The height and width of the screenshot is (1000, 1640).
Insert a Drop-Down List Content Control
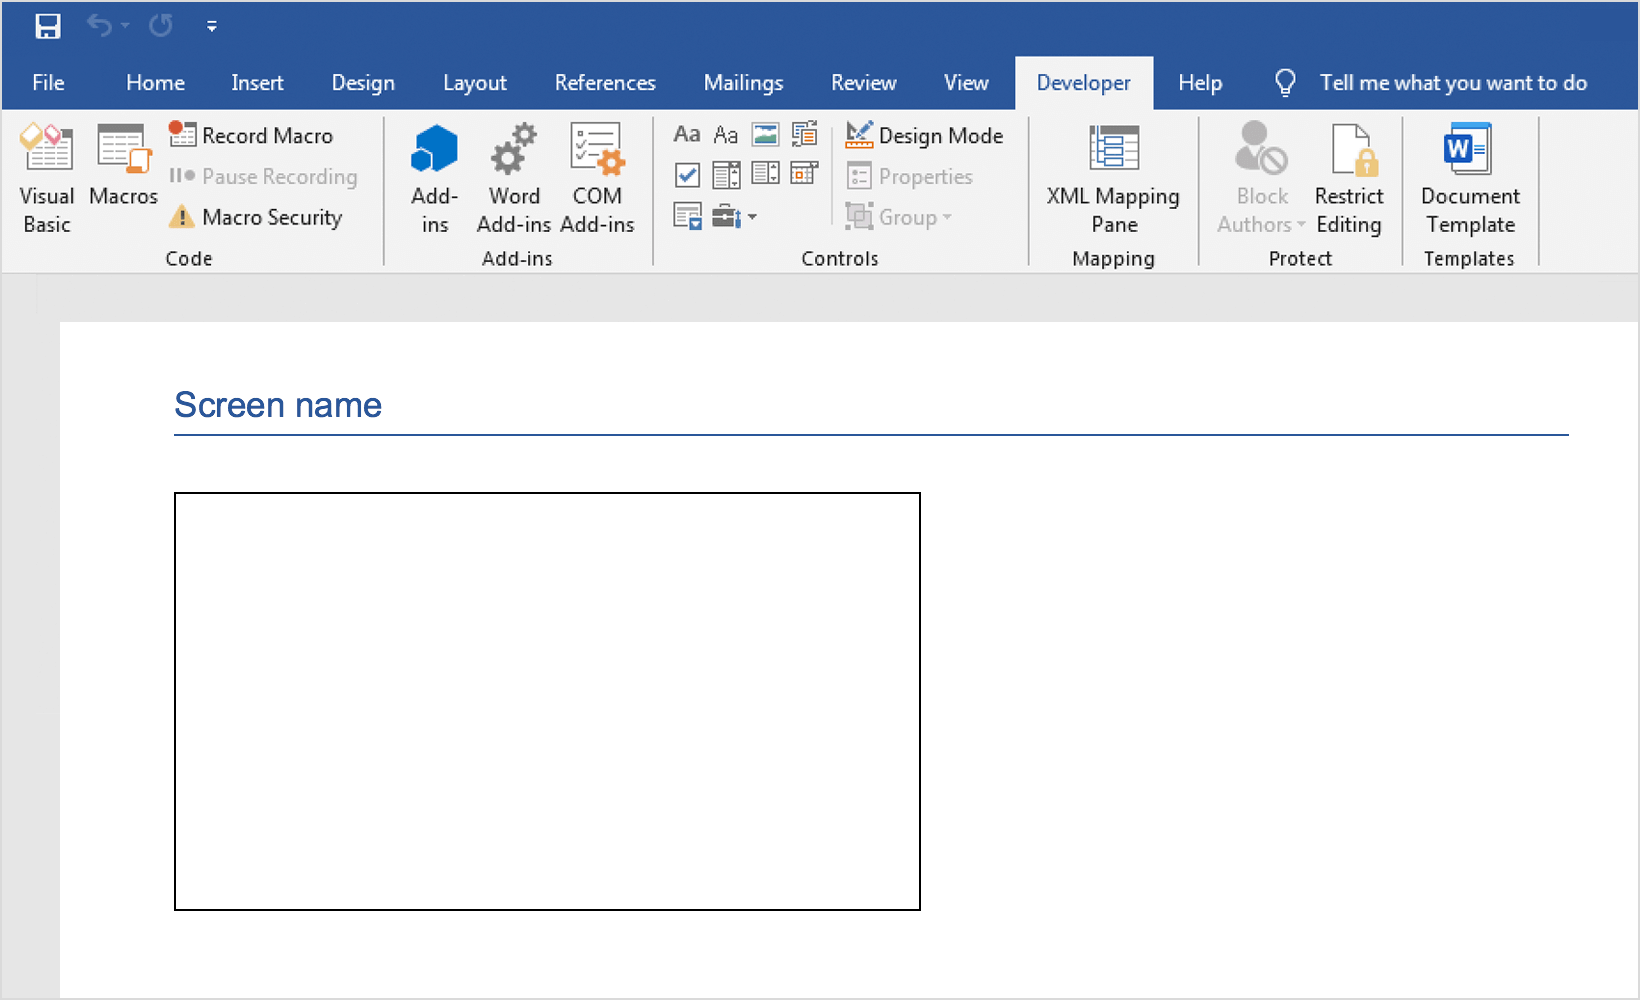point(765,174)
